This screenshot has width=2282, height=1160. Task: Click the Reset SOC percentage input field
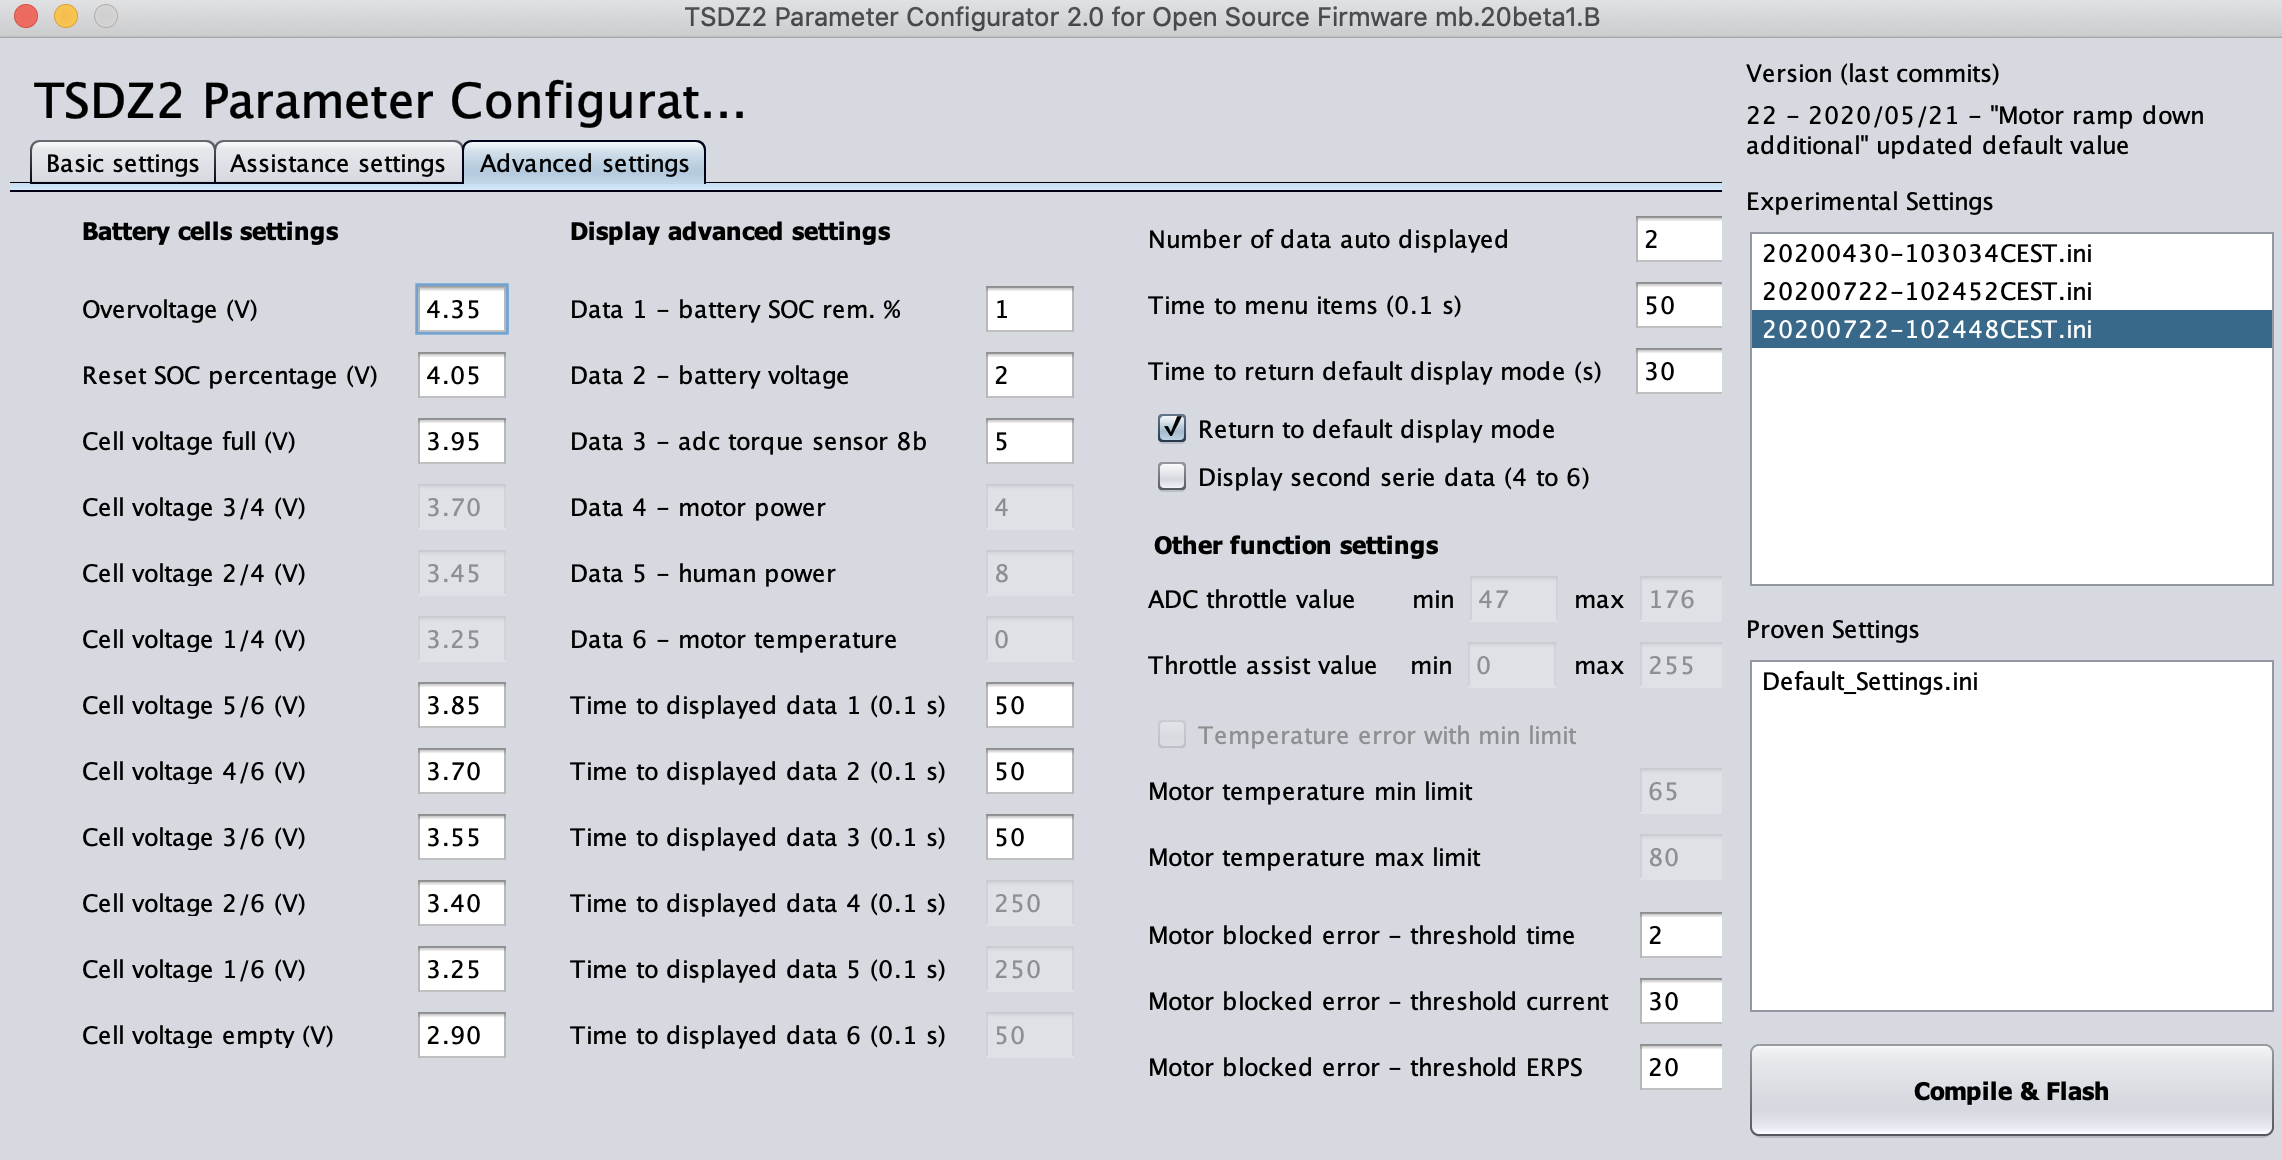tap(462, 375)
